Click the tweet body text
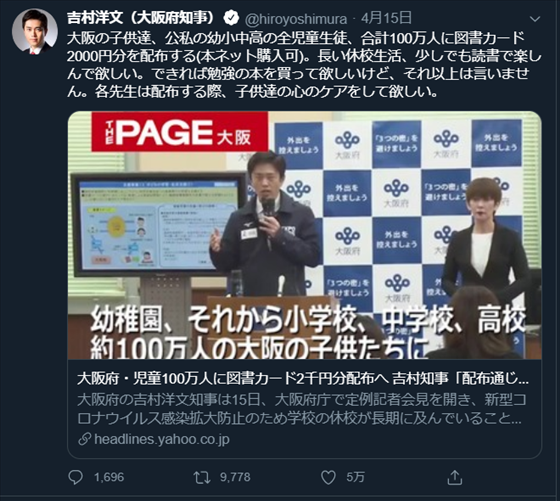Image resolution: width=560 pixels, height=501 pixels. (x=304, y=65)
